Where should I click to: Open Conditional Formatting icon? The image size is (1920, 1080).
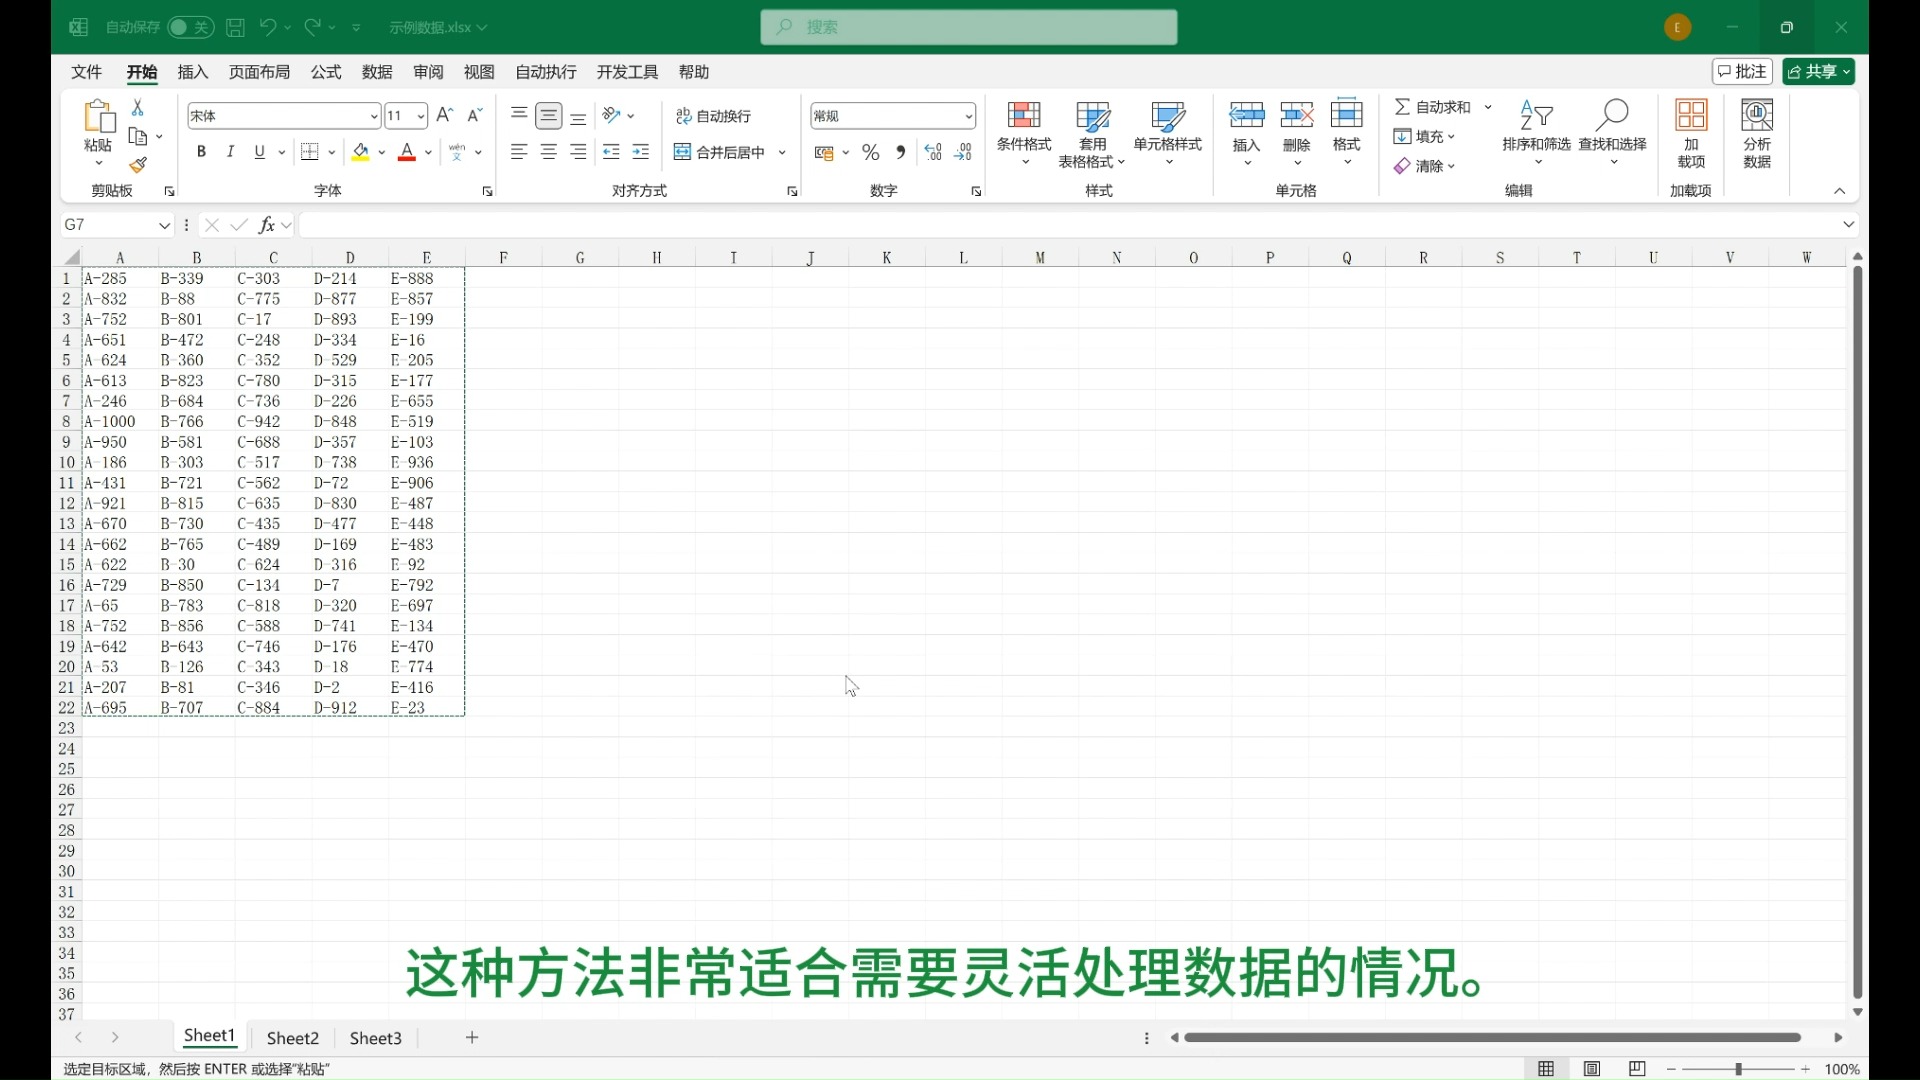click(x=1023, y=115)
